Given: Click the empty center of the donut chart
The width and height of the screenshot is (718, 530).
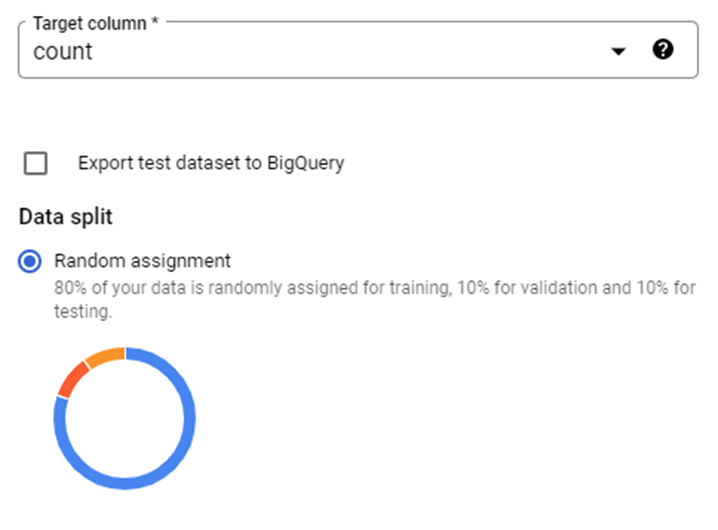Looking at the screenshot, I should [x=125, y=418].
